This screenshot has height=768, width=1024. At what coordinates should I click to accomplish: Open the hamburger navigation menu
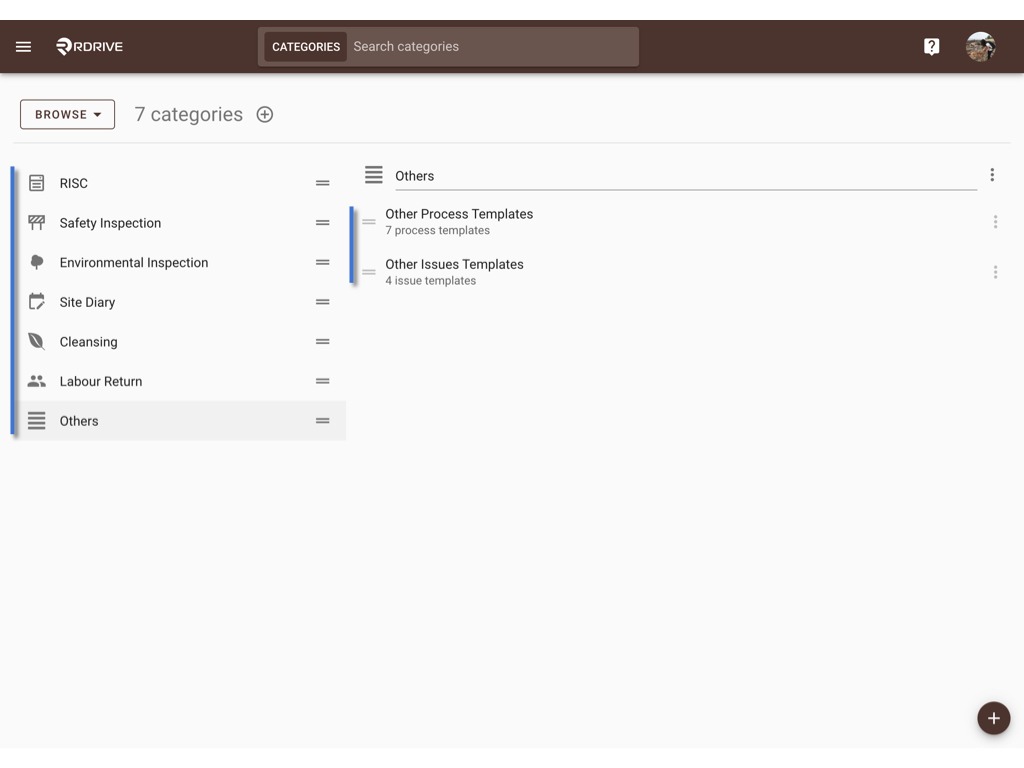click(x=24, y=46)
